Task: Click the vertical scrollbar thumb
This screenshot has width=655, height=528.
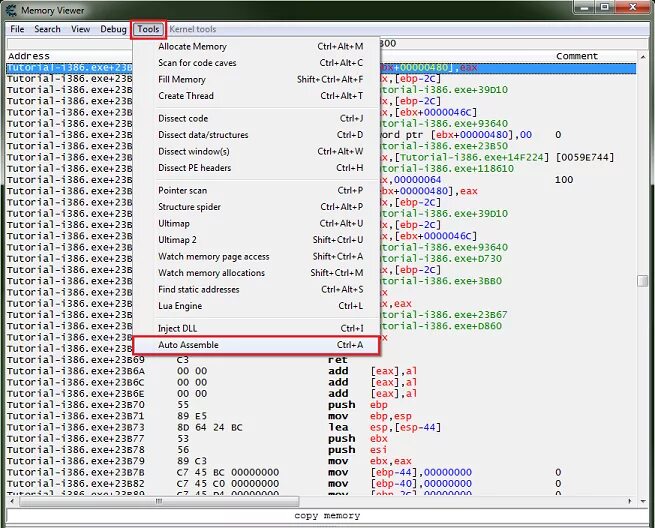Action: pos(642,281)
